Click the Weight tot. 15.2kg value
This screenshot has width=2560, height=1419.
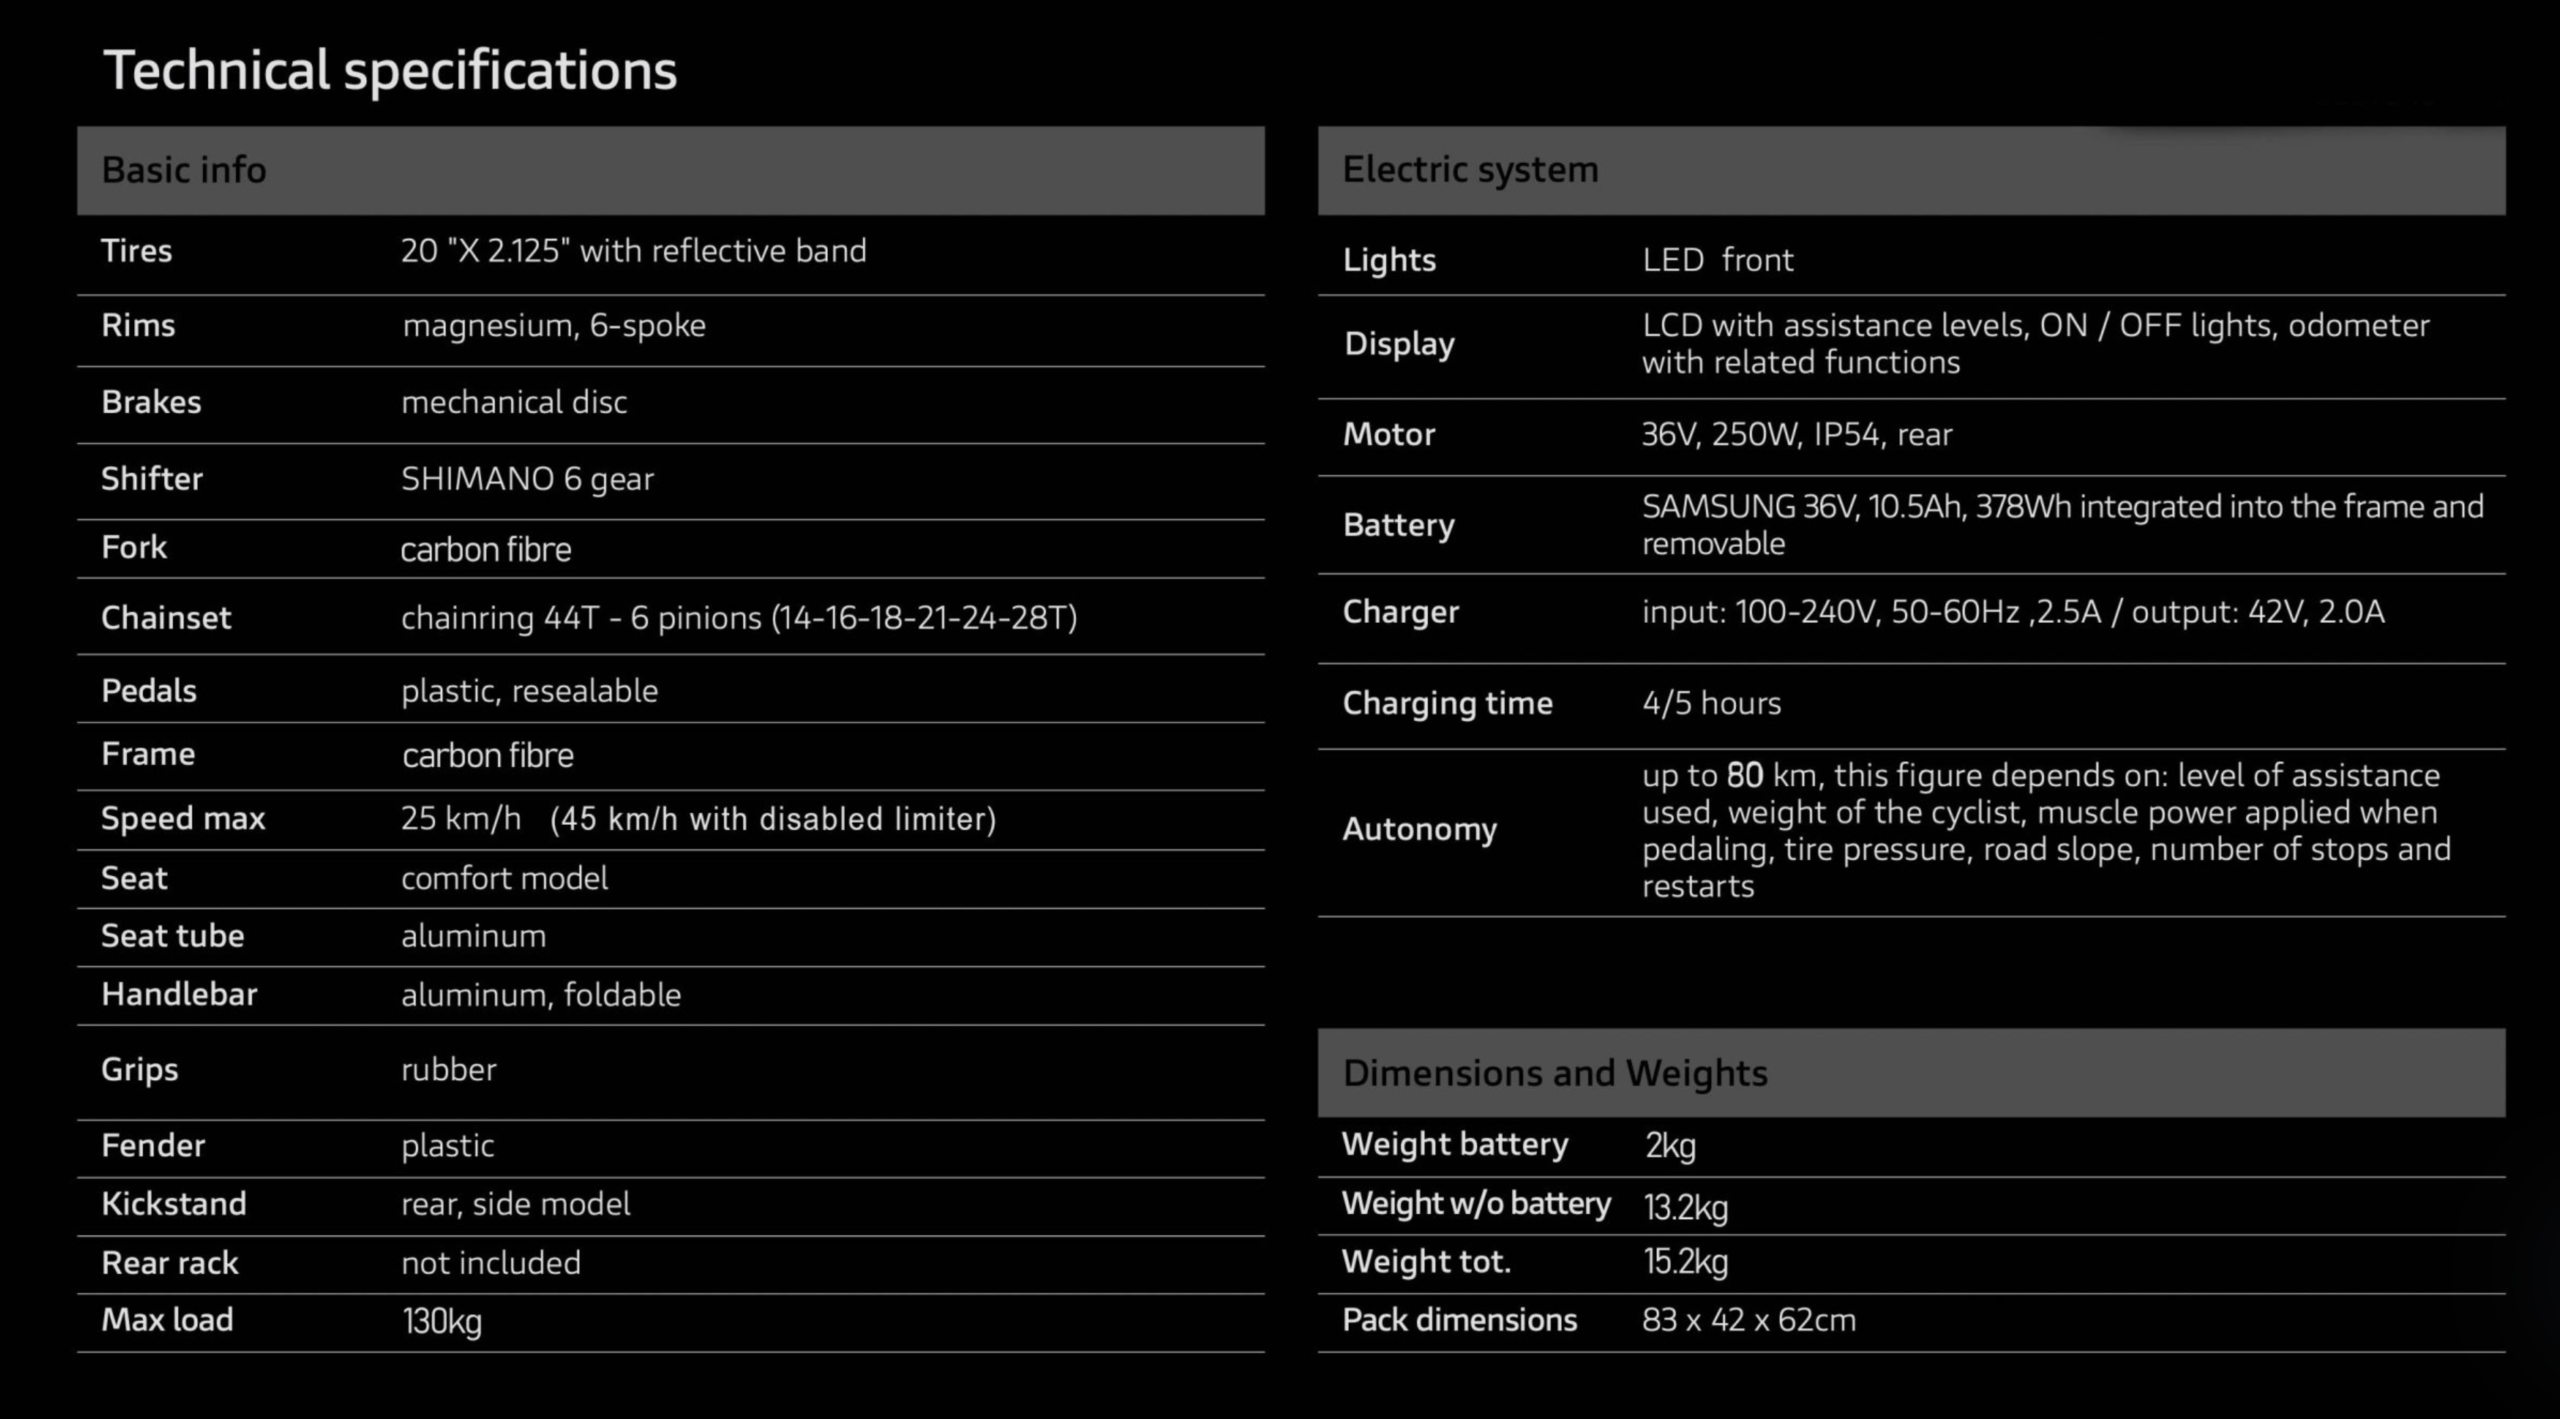pos(1686,1262)
